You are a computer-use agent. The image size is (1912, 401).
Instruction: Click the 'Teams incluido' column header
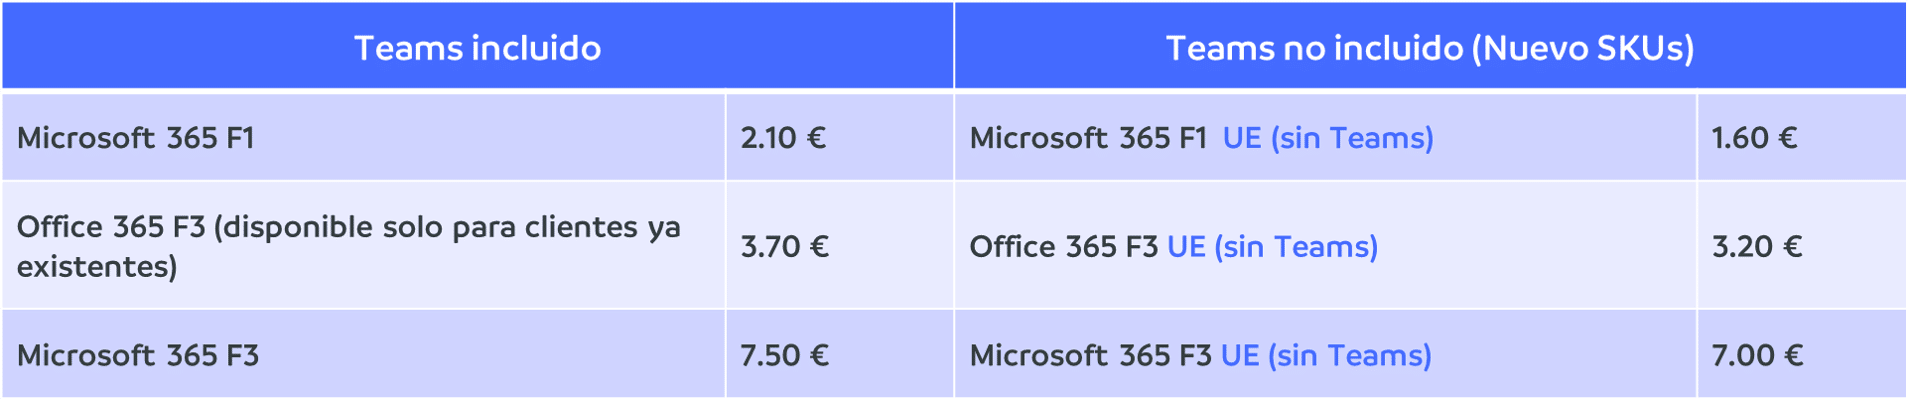click(x=477, y=46)
